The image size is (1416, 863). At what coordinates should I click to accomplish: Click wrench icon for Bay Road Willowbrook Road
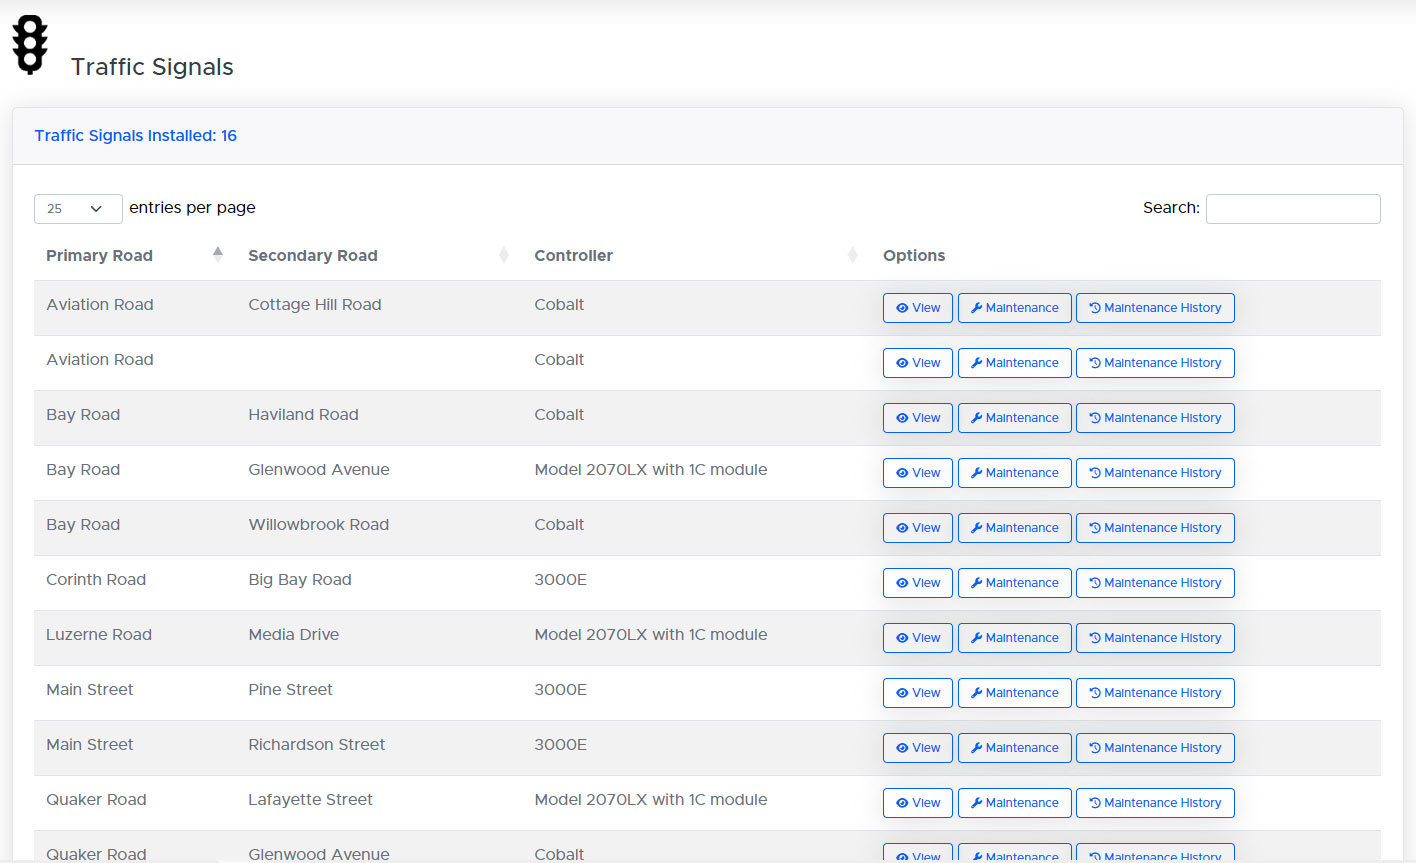point(976,528)
